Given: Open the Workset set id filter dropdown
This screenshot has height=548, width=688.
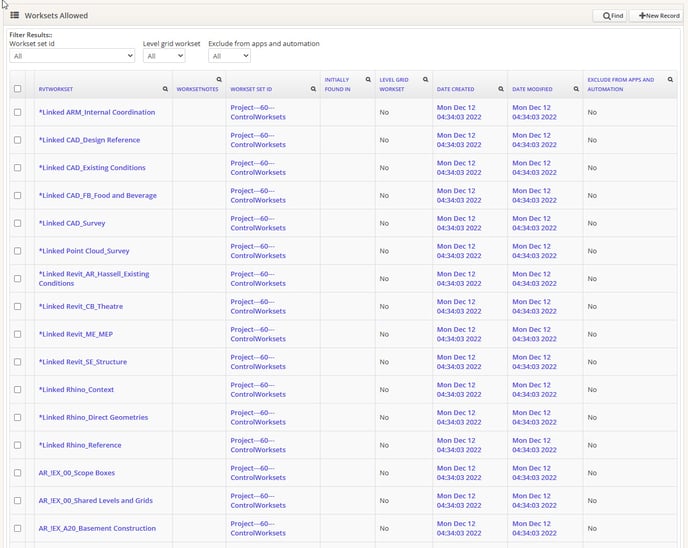Looking at the screenshot, I should [x=72, y=56].
